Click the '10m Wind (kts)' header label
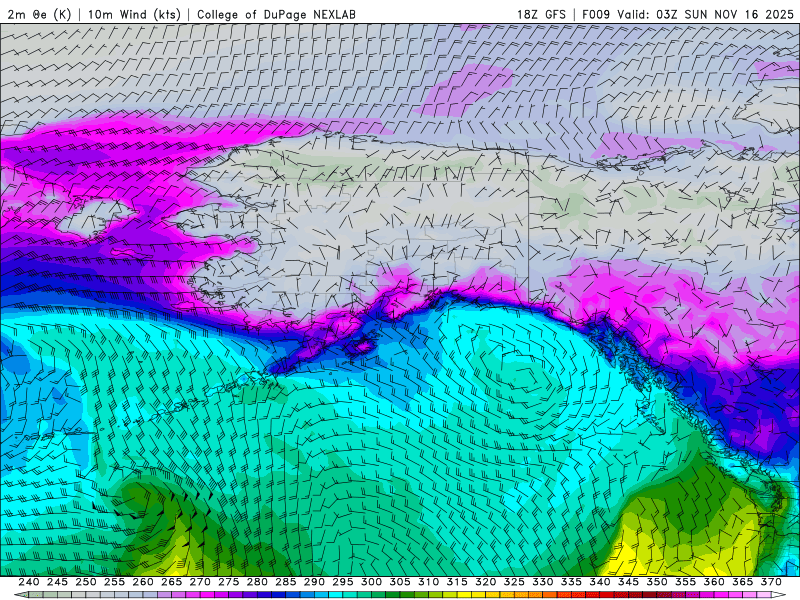Screen dimensions: 800x600 [134, 14]
